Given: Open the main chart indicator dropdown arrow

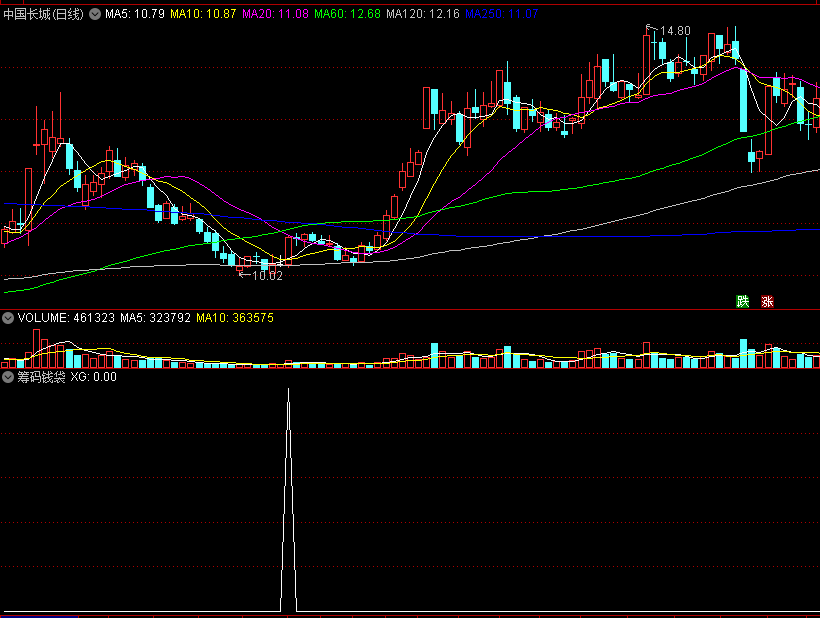Looking at the screenshot, I should (95, 14).
